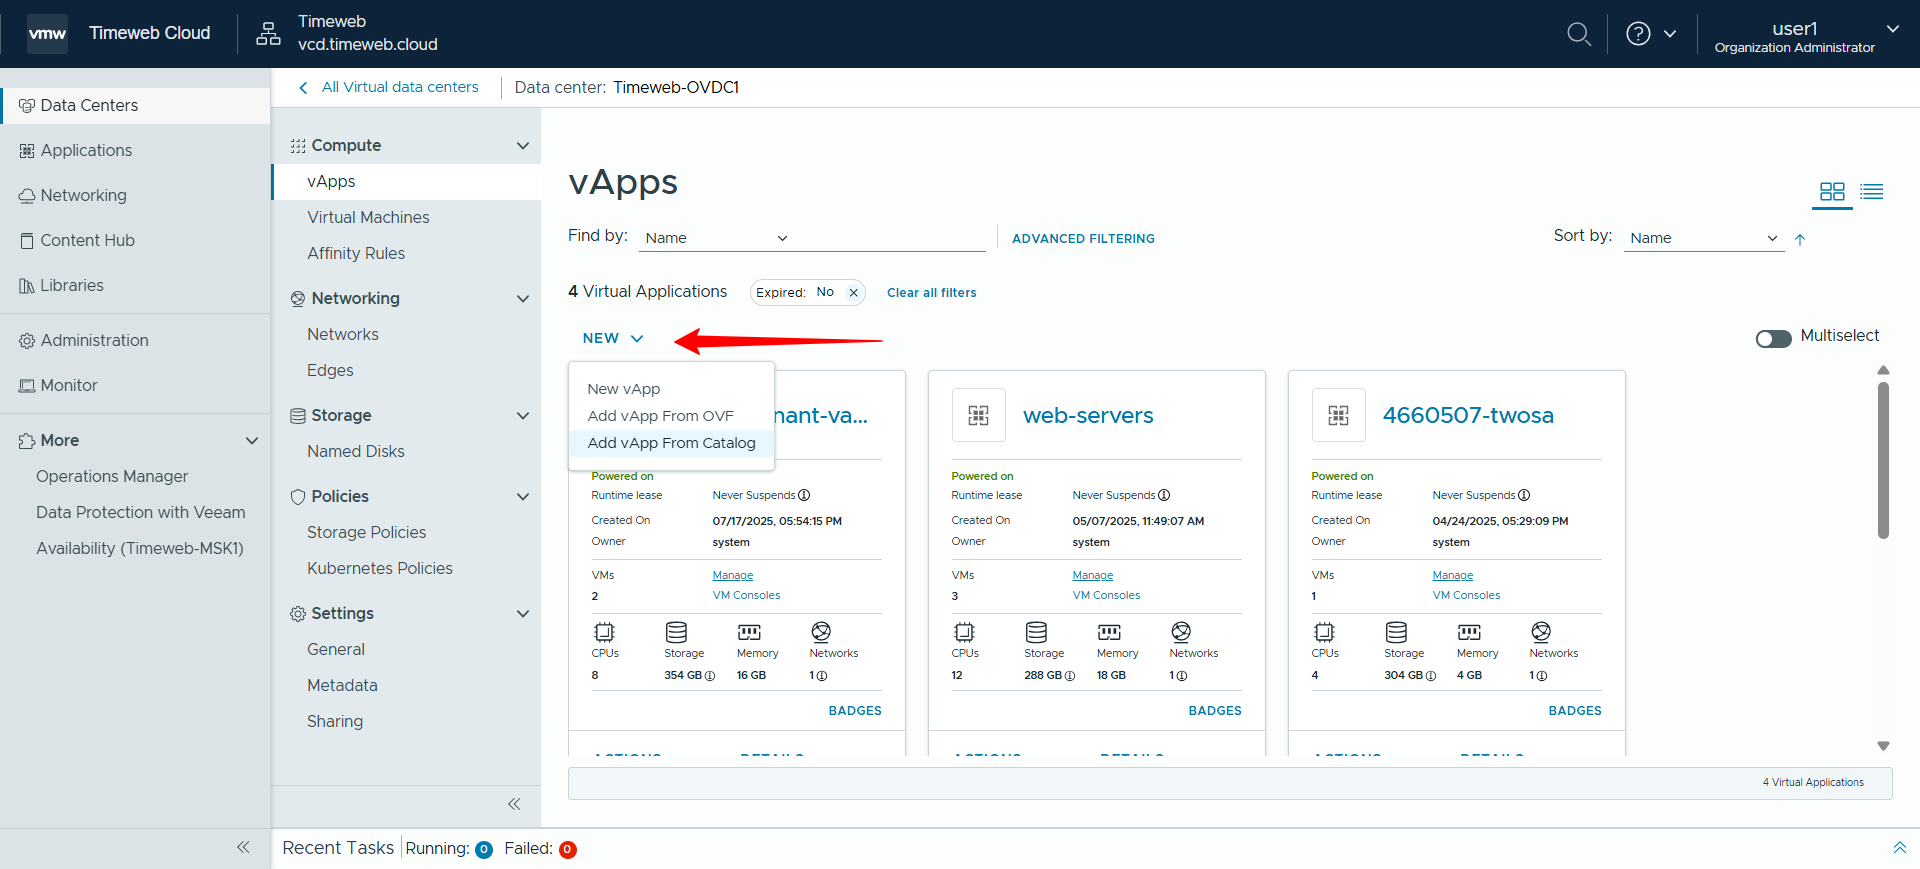Toggle the Multiselect switch
This screenshot has height=869, width=1920.
(1773, 339)
